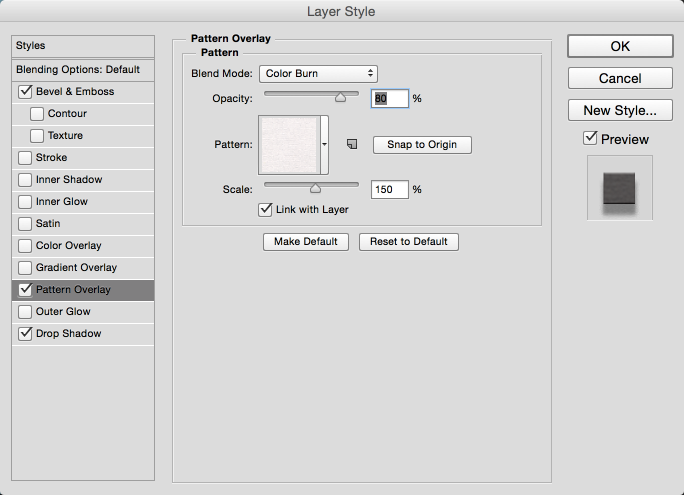Viewport: 684px width, 495px height.
Task: Select the Gradient Overlay style label
Action: tap(76, 267)
